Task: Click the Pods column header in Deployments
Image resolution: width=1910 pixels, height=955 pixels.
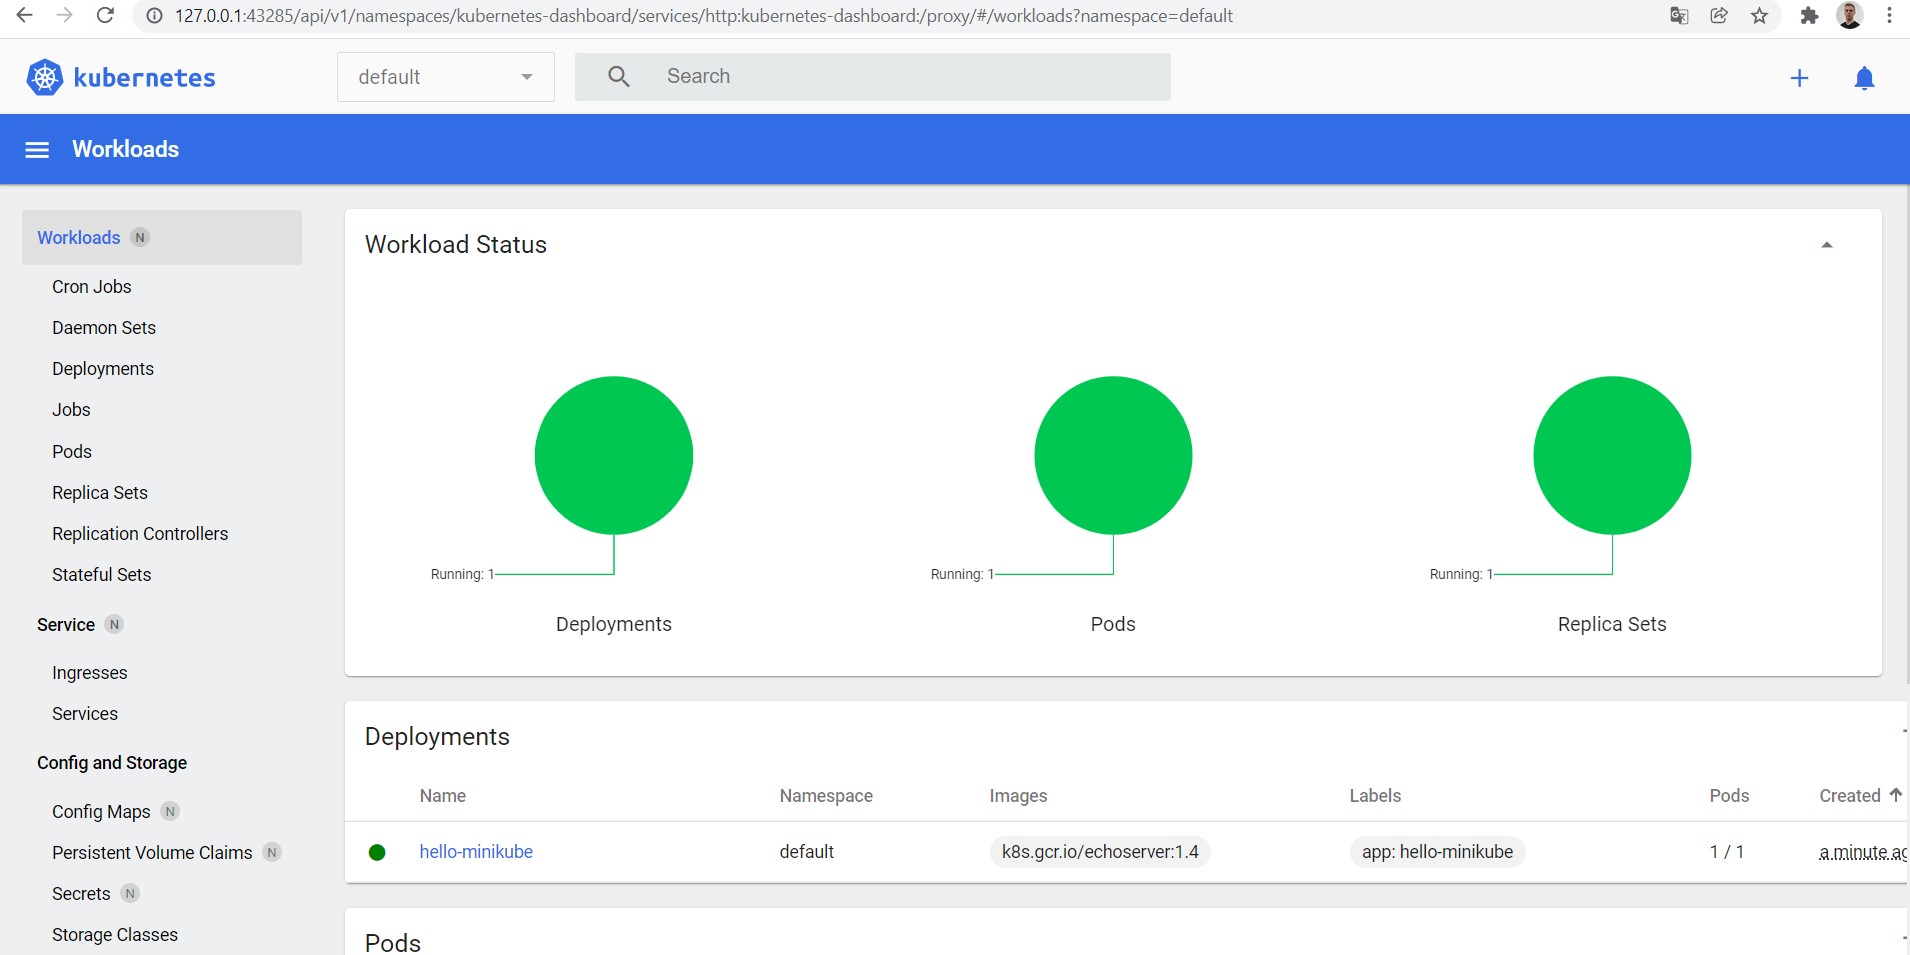Action: click(1729, 796)
